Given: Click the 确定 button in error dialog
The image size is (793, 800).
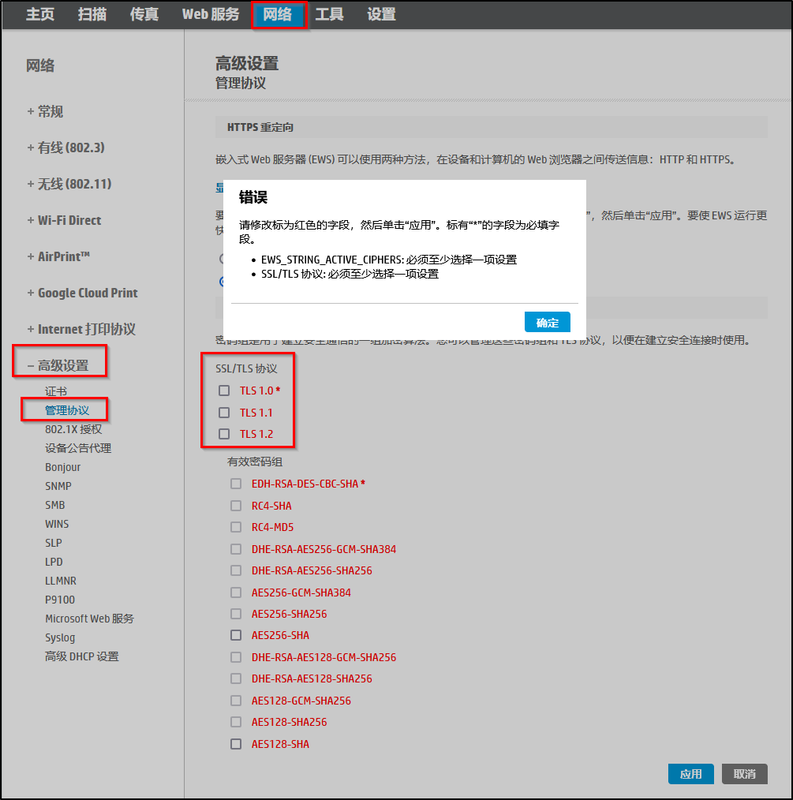Looking at the screenshot, I should click(x=547, y=322).
